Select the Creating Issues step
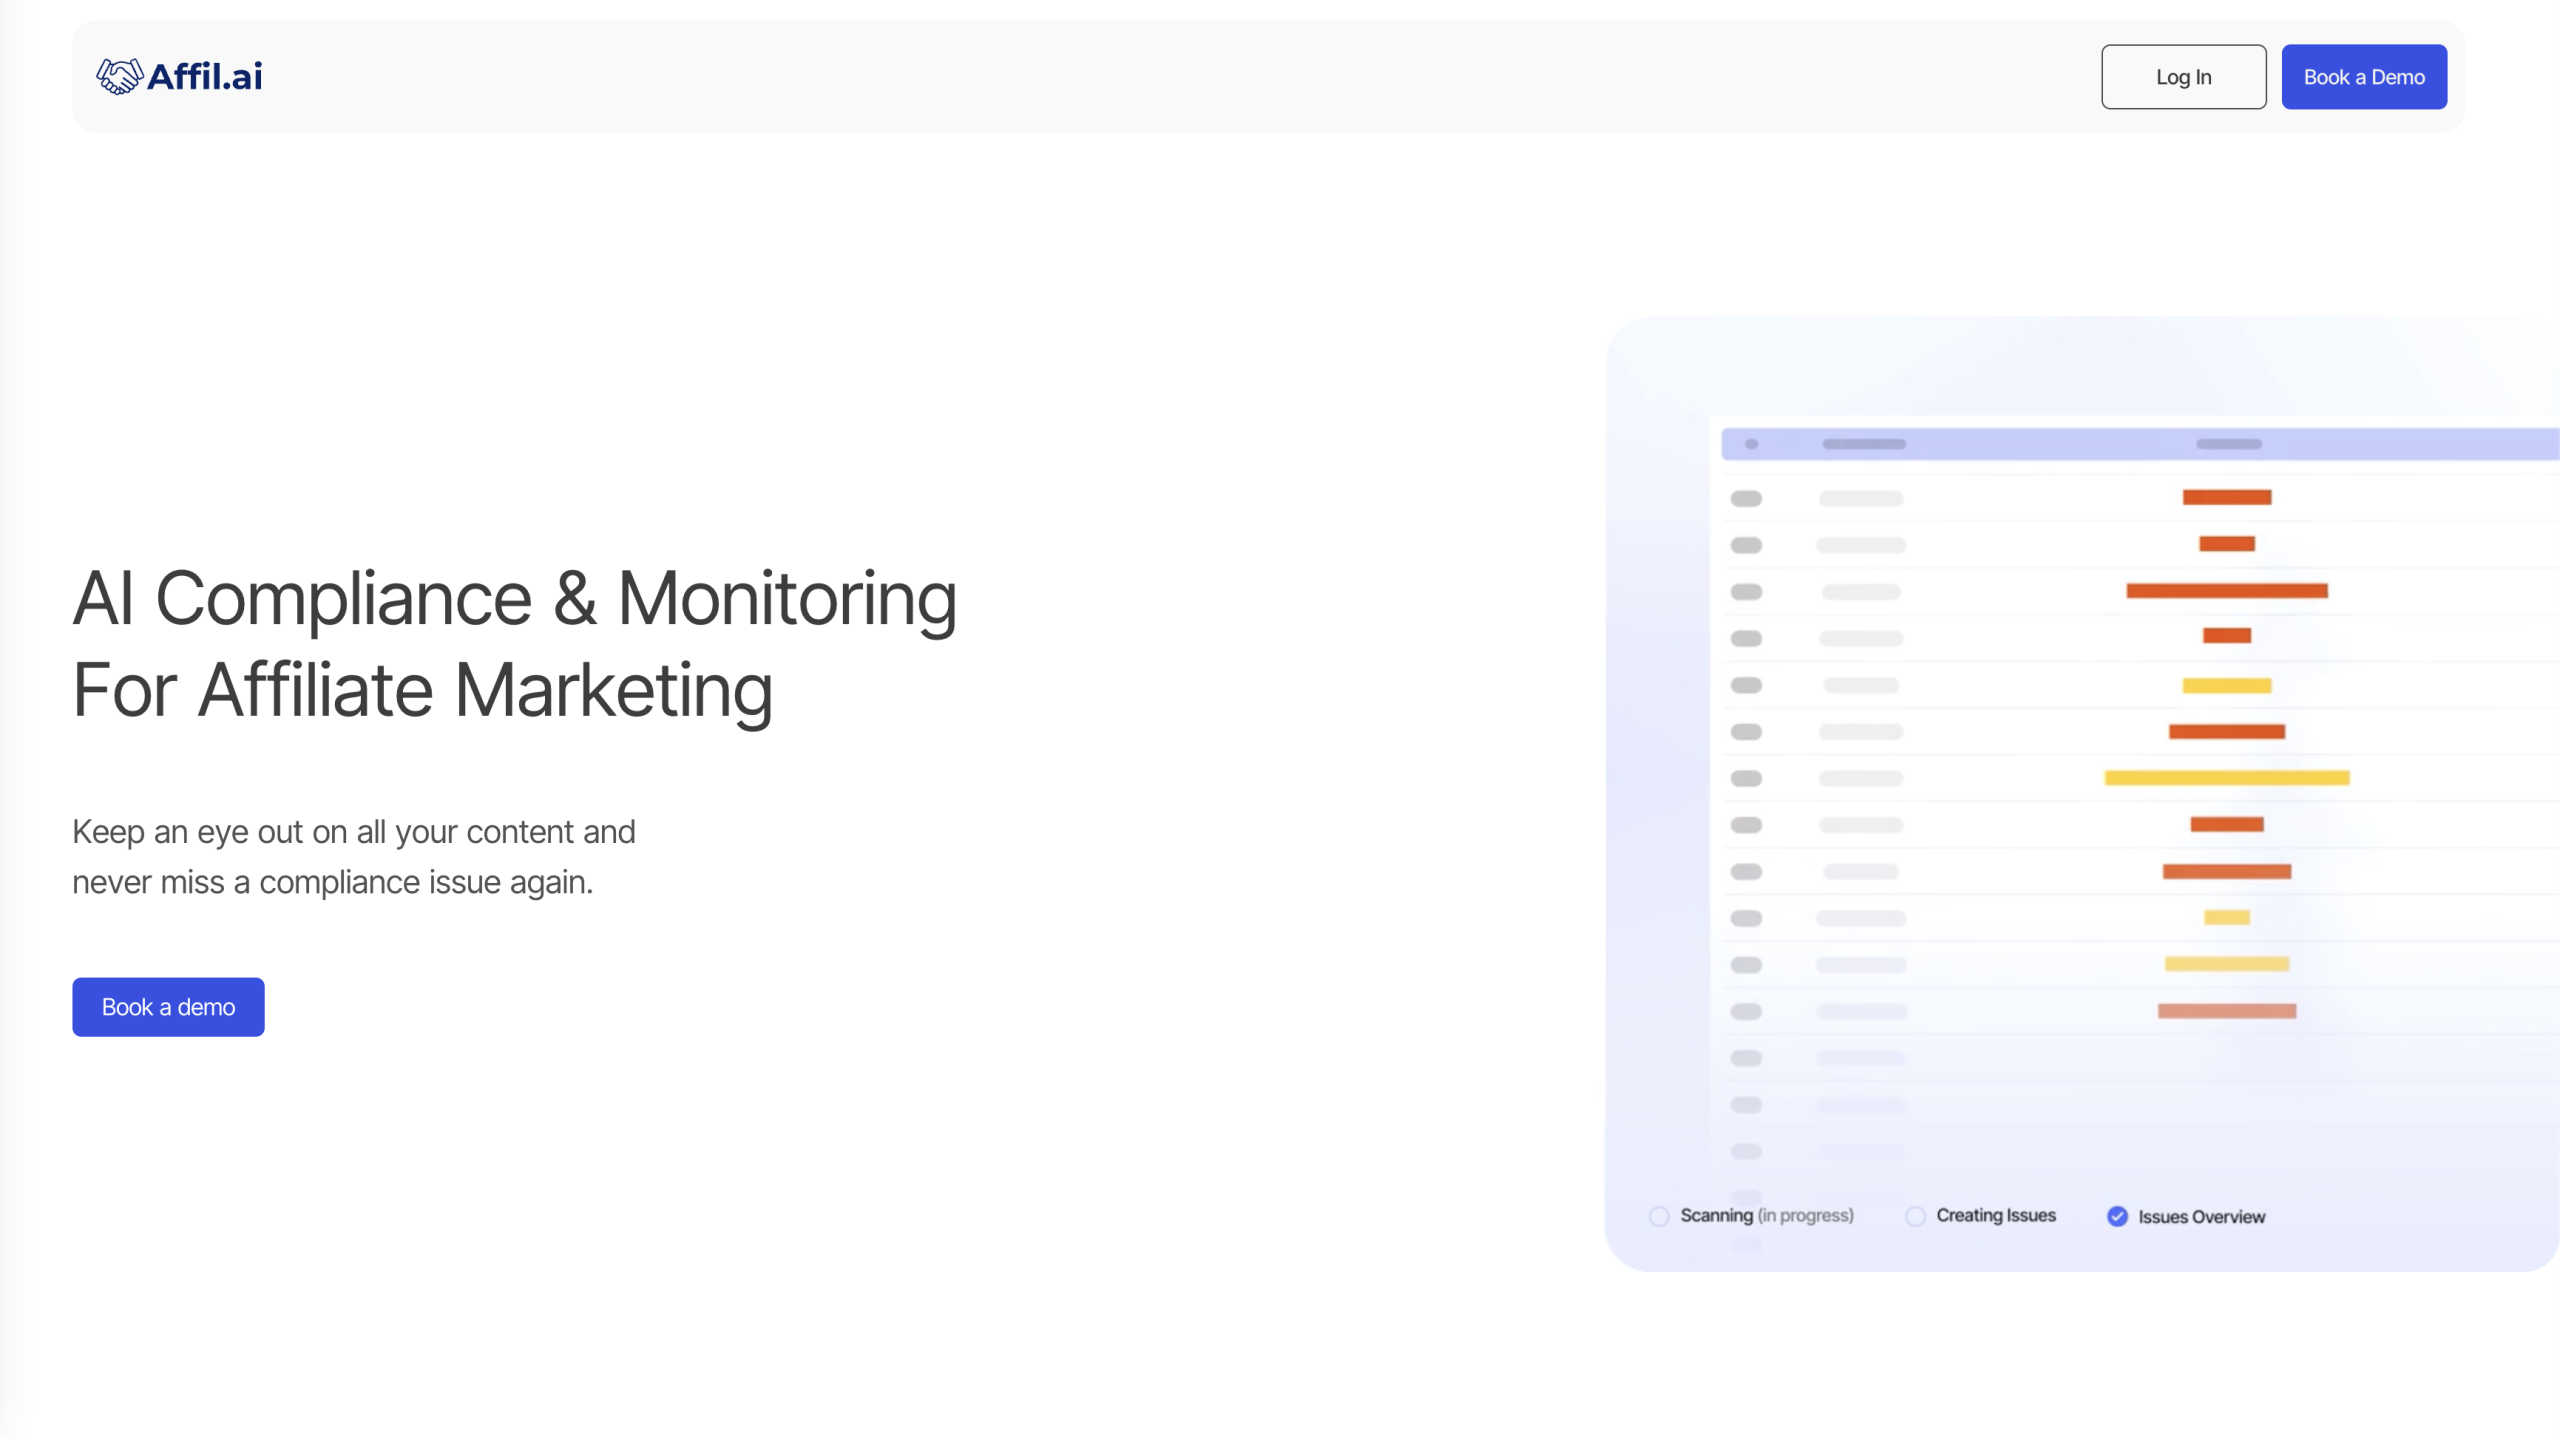 (1981, 1215)
